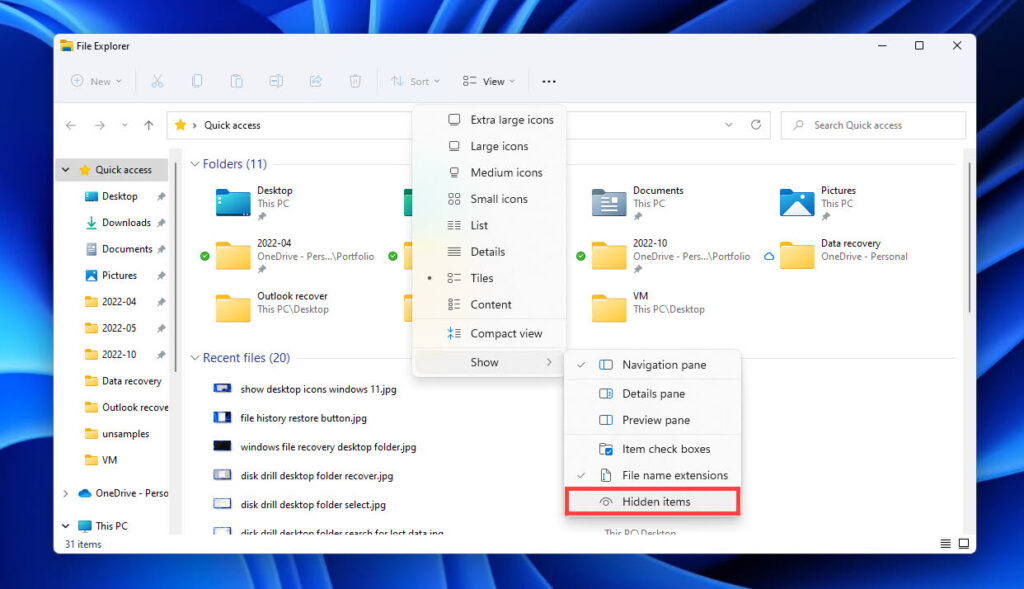Enable Item check boxes option

(665, 448)
